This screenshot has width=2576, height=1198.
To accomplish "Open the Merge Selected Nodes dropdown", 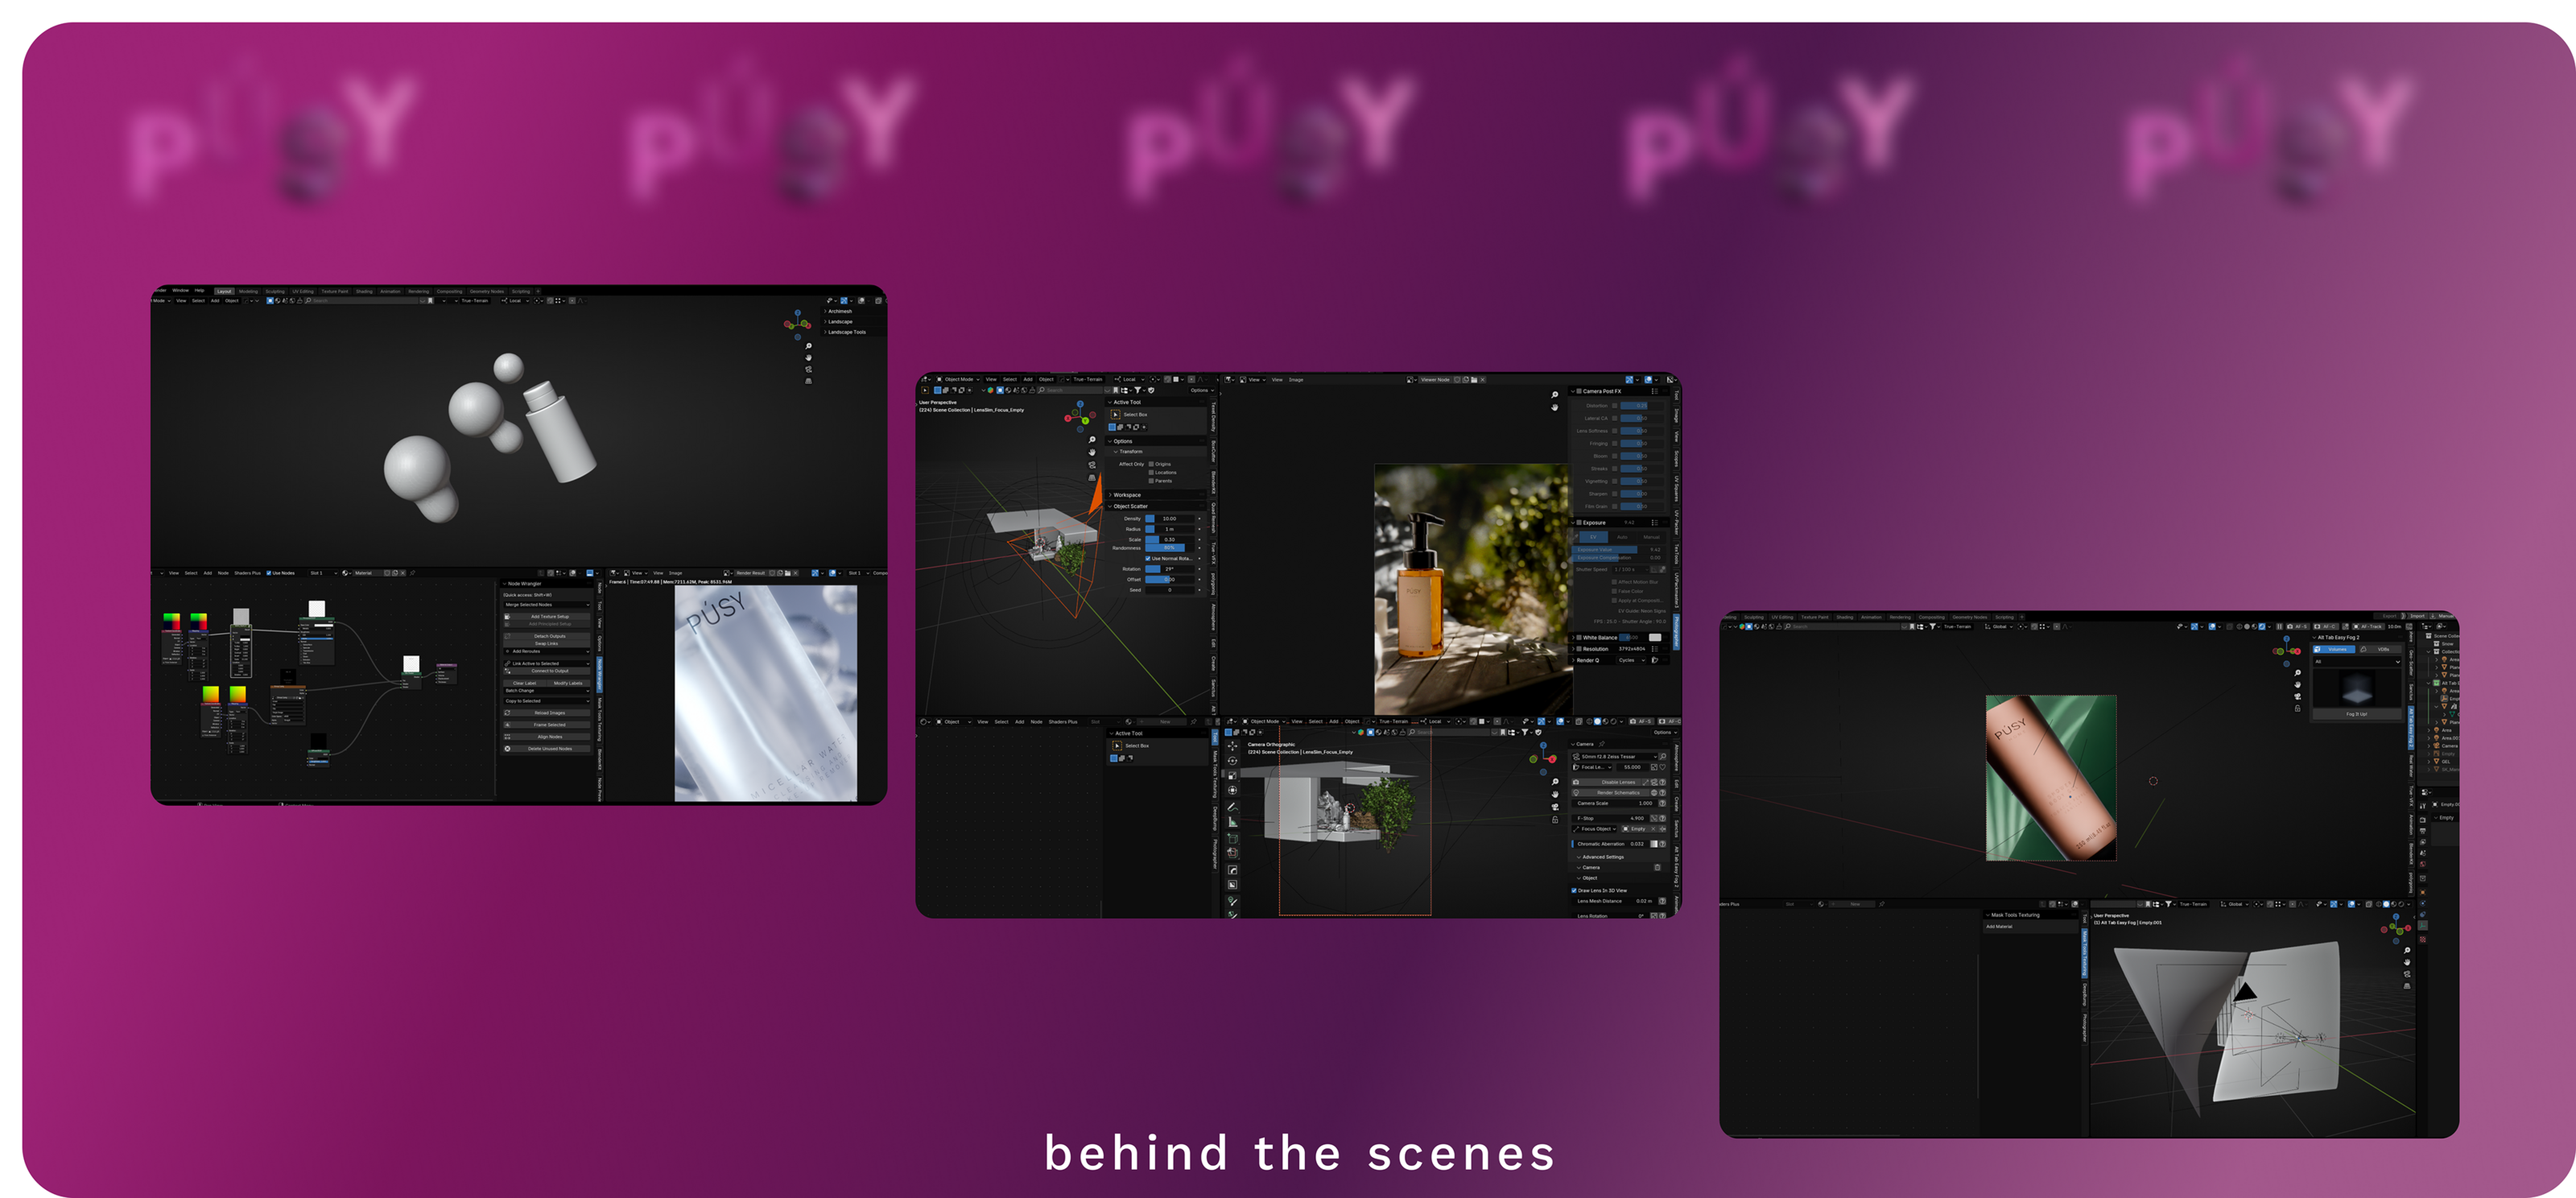I will point(547,605).
